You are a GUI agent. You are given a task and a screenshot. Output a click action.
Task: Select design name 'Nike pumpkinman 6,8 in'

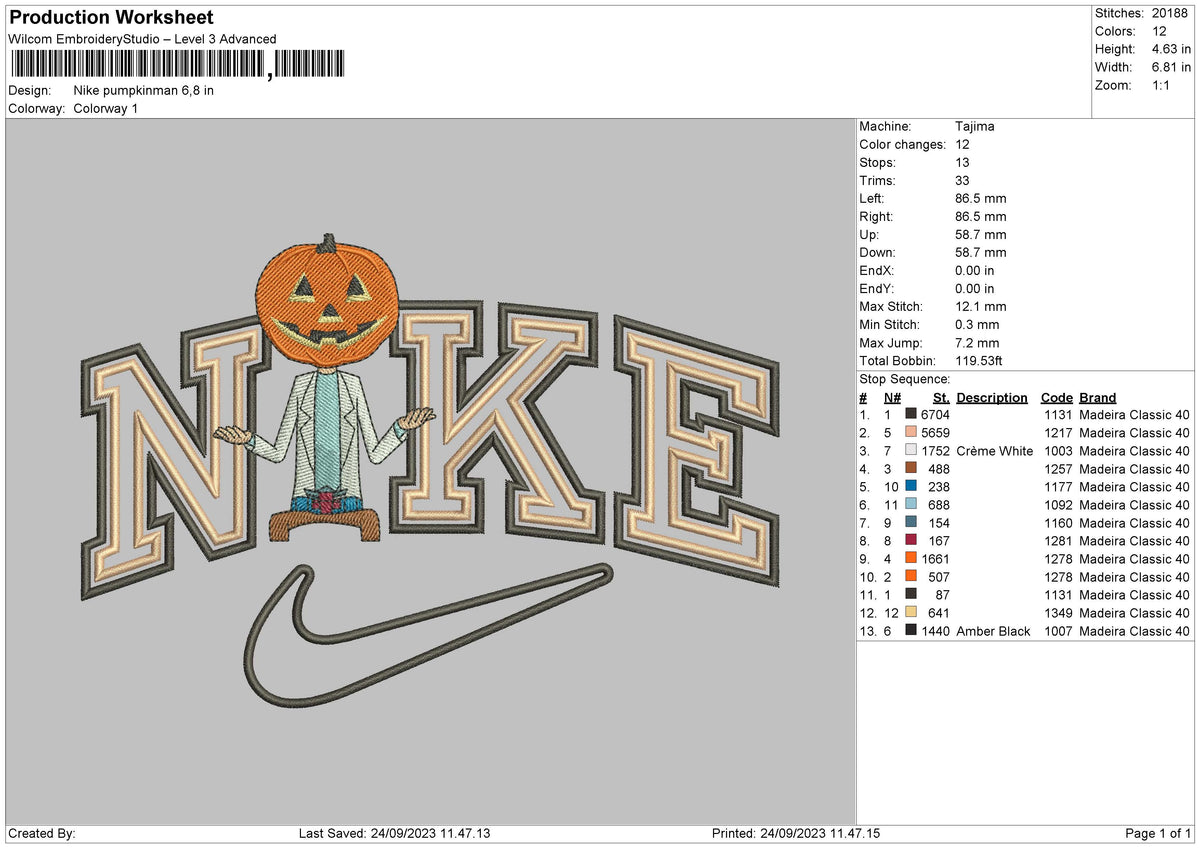tap(144, 90)
